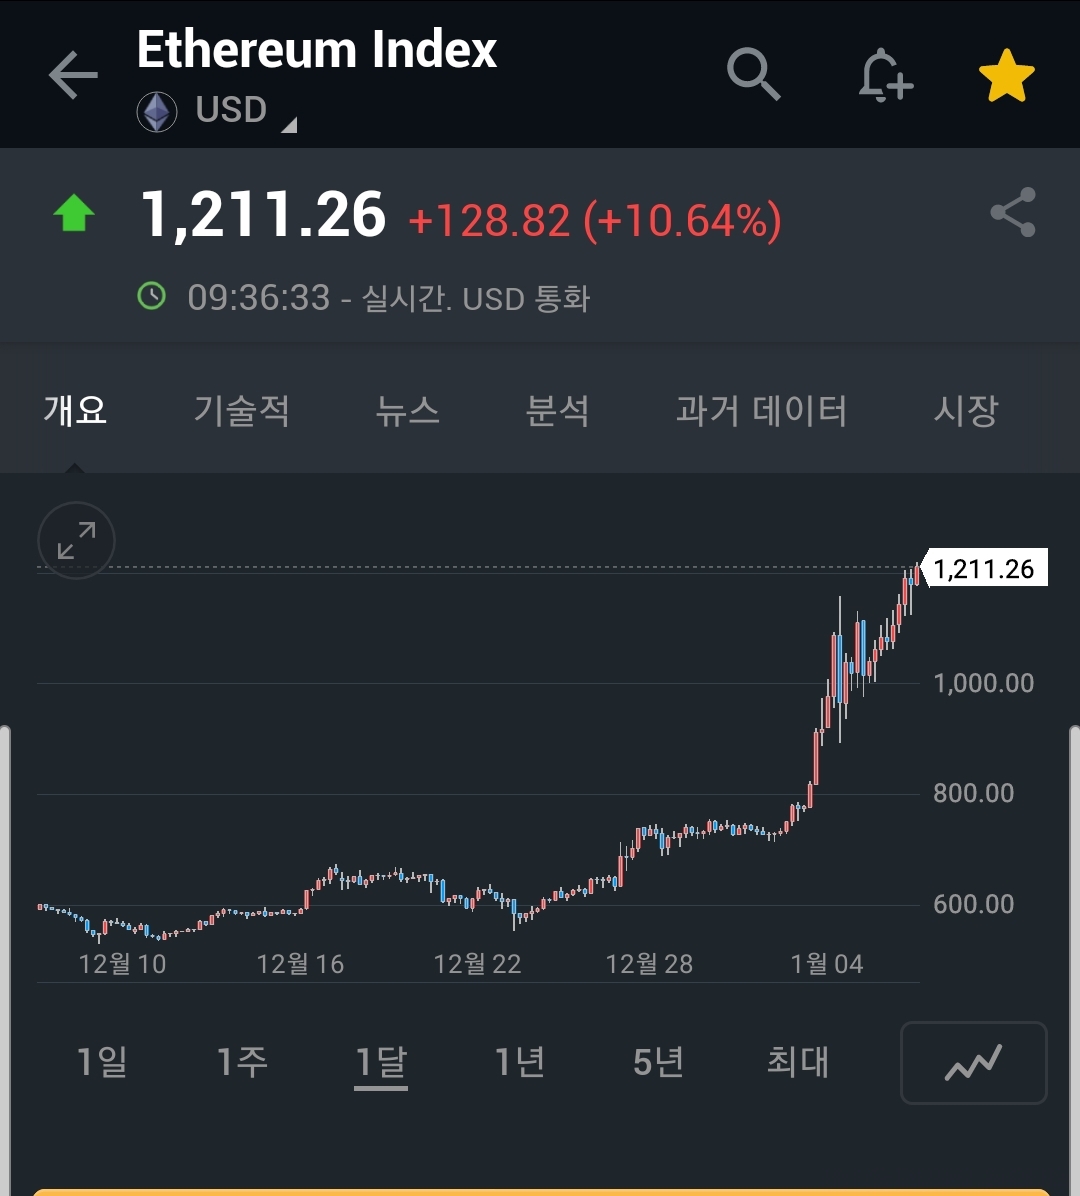Switch to the 기술적 tab

241,410
